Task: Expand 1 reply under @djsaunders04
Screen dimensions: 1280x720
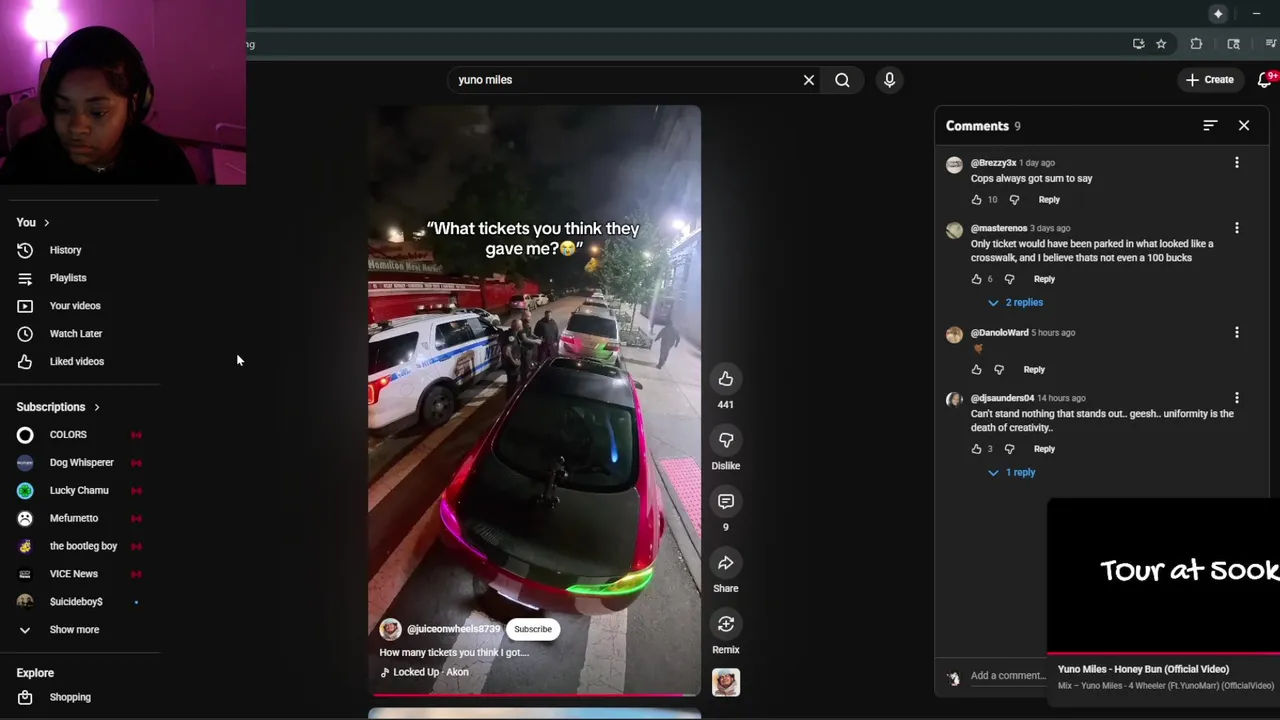Action: [x=1011, y=472]
